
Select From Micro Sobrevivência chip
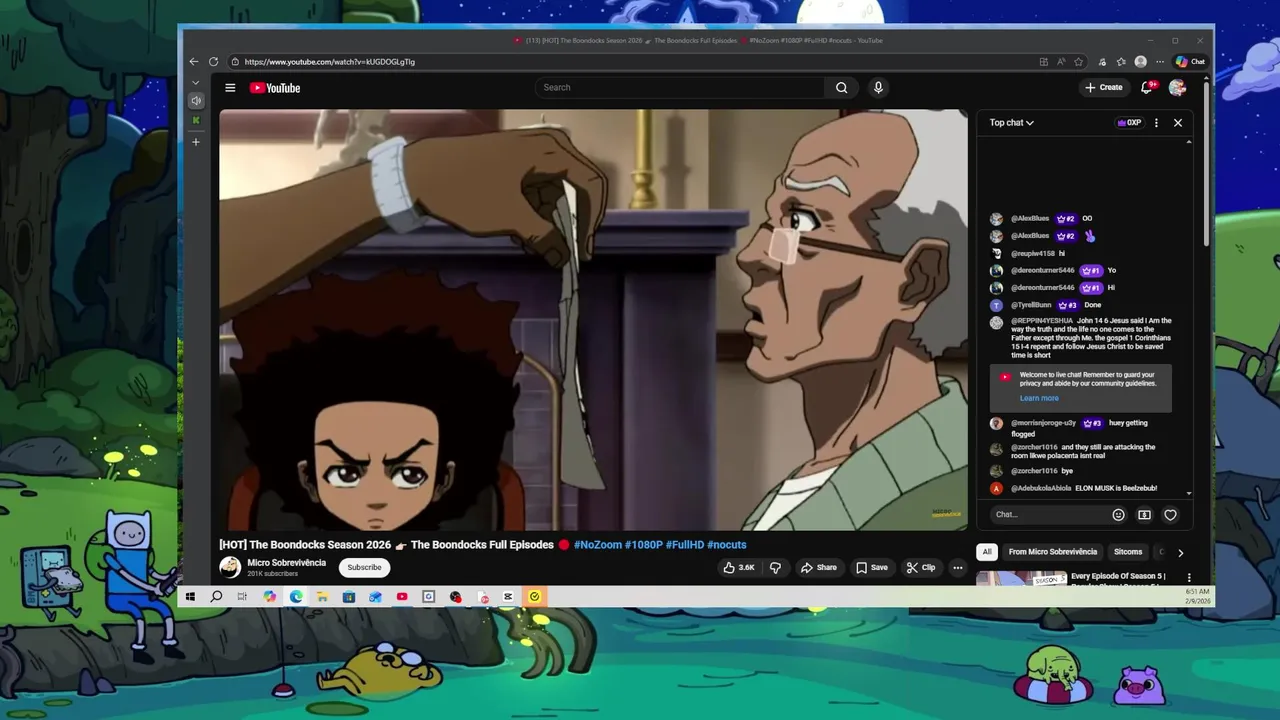(x=1053, y=552)
